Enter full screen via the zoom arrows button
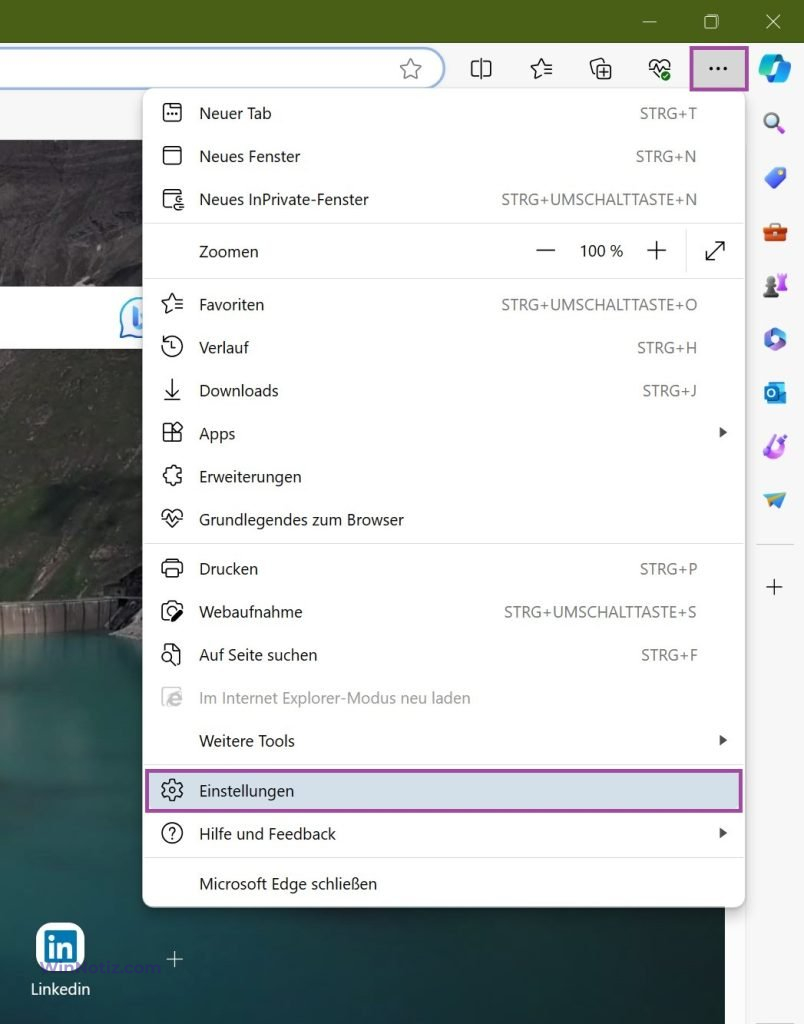804x1024 pixels. point(715,251)
